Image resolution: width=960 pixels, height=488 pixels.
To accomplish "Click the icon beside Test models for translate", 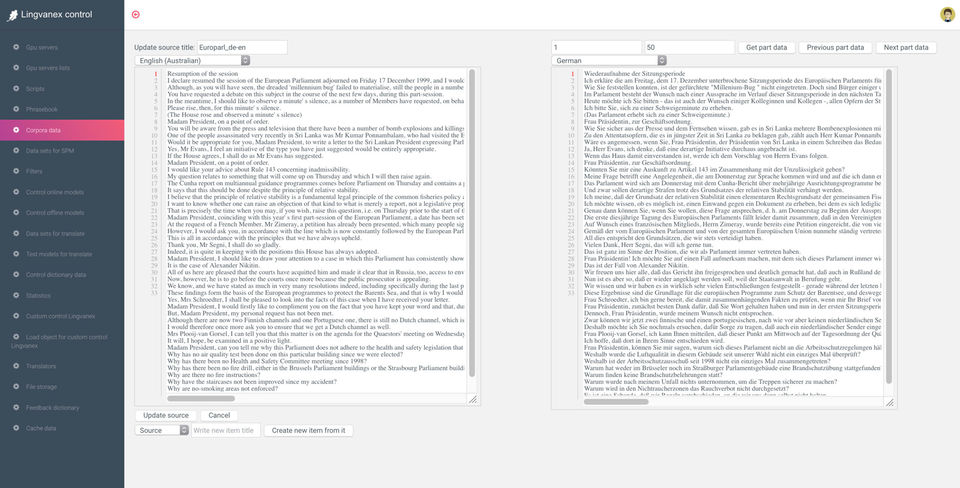I will pyautogui.click(x=16, y=254).
